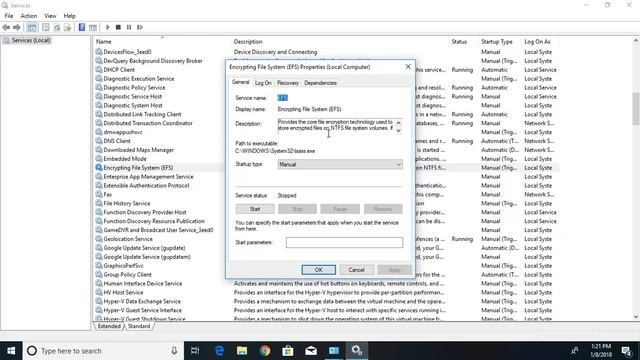Select Google Update Service (gupdate) row
640x360 pixels.
(327, 248)
